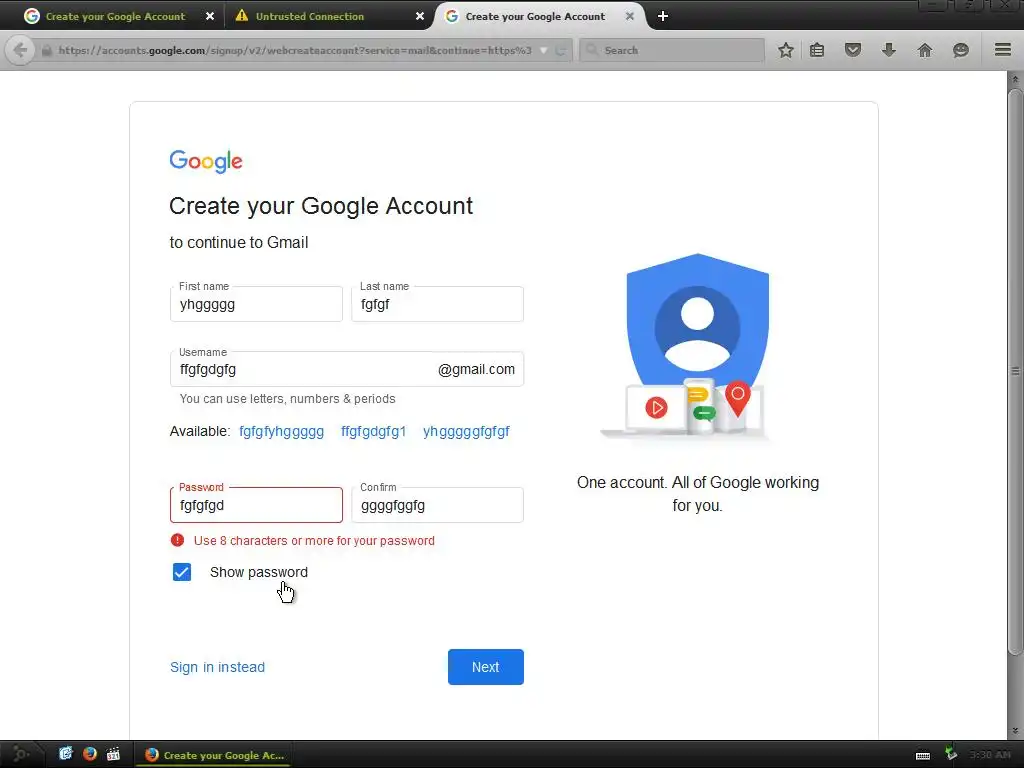This screenshot has height=768, width=1024.
Task: Click the @gmail.com suffix text
Action: [476, 369]
